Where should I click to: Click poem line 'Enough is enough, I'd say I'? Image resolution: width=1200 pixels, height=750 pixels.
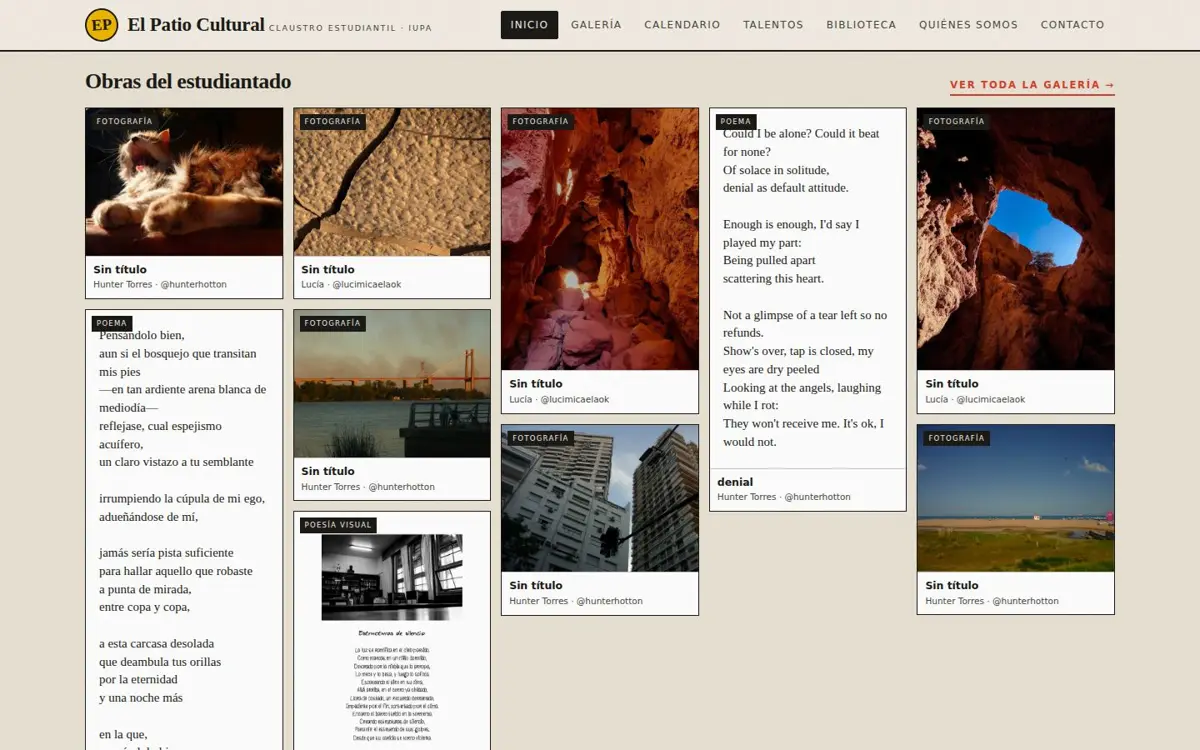click(791, 225)
